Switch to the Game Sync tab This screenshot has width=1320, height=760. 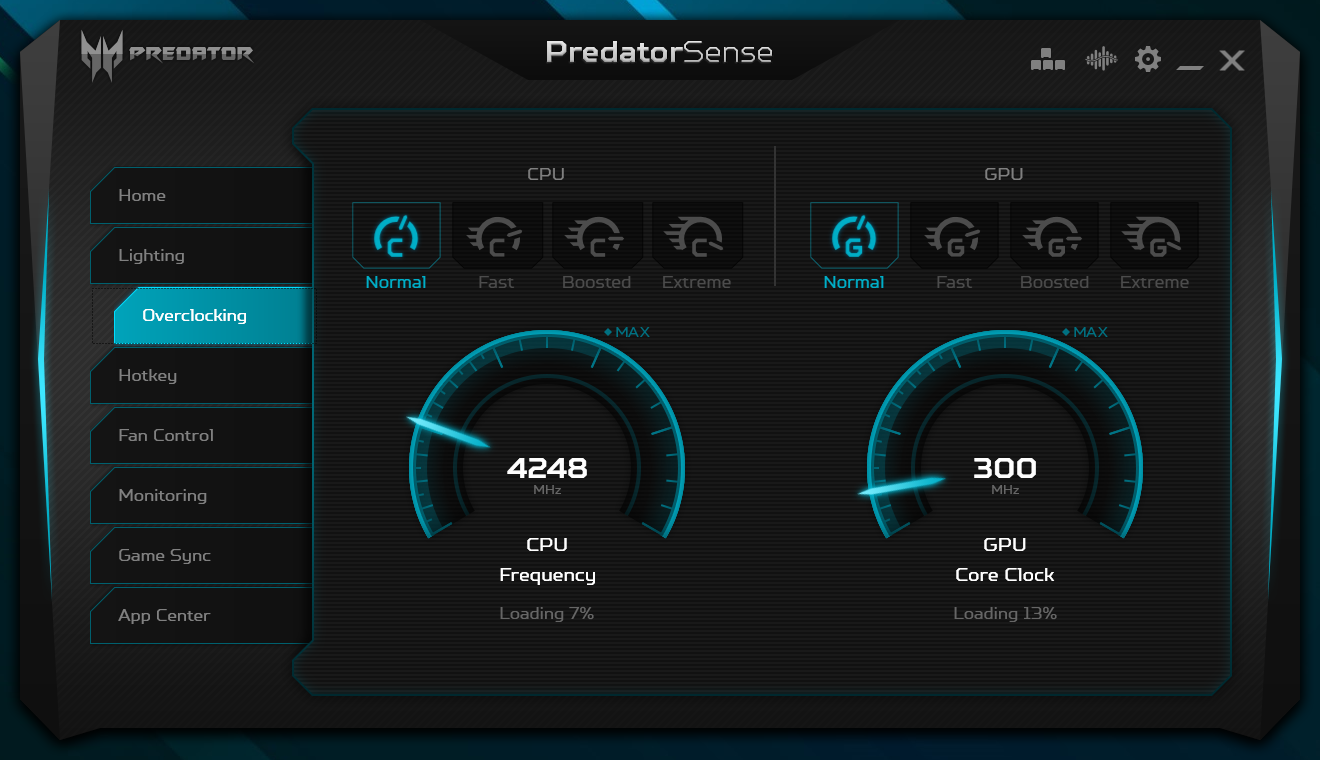point(201,555)
